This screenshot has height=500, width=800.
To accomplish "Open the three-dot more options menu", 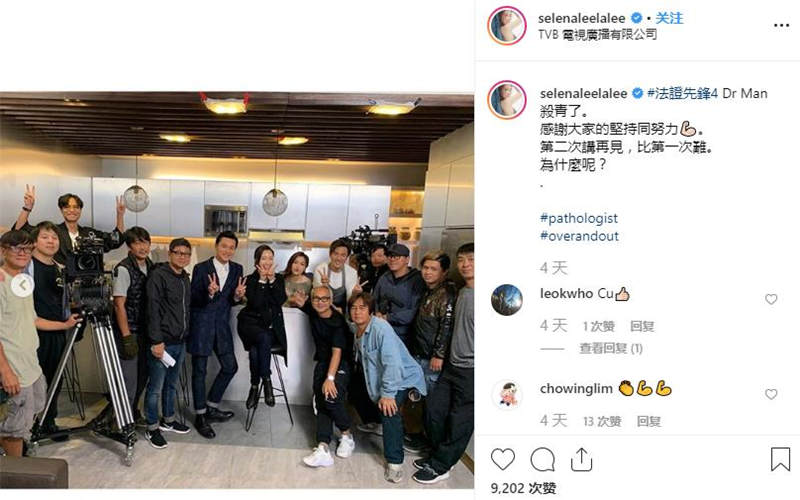I will (x=781, y=25).
